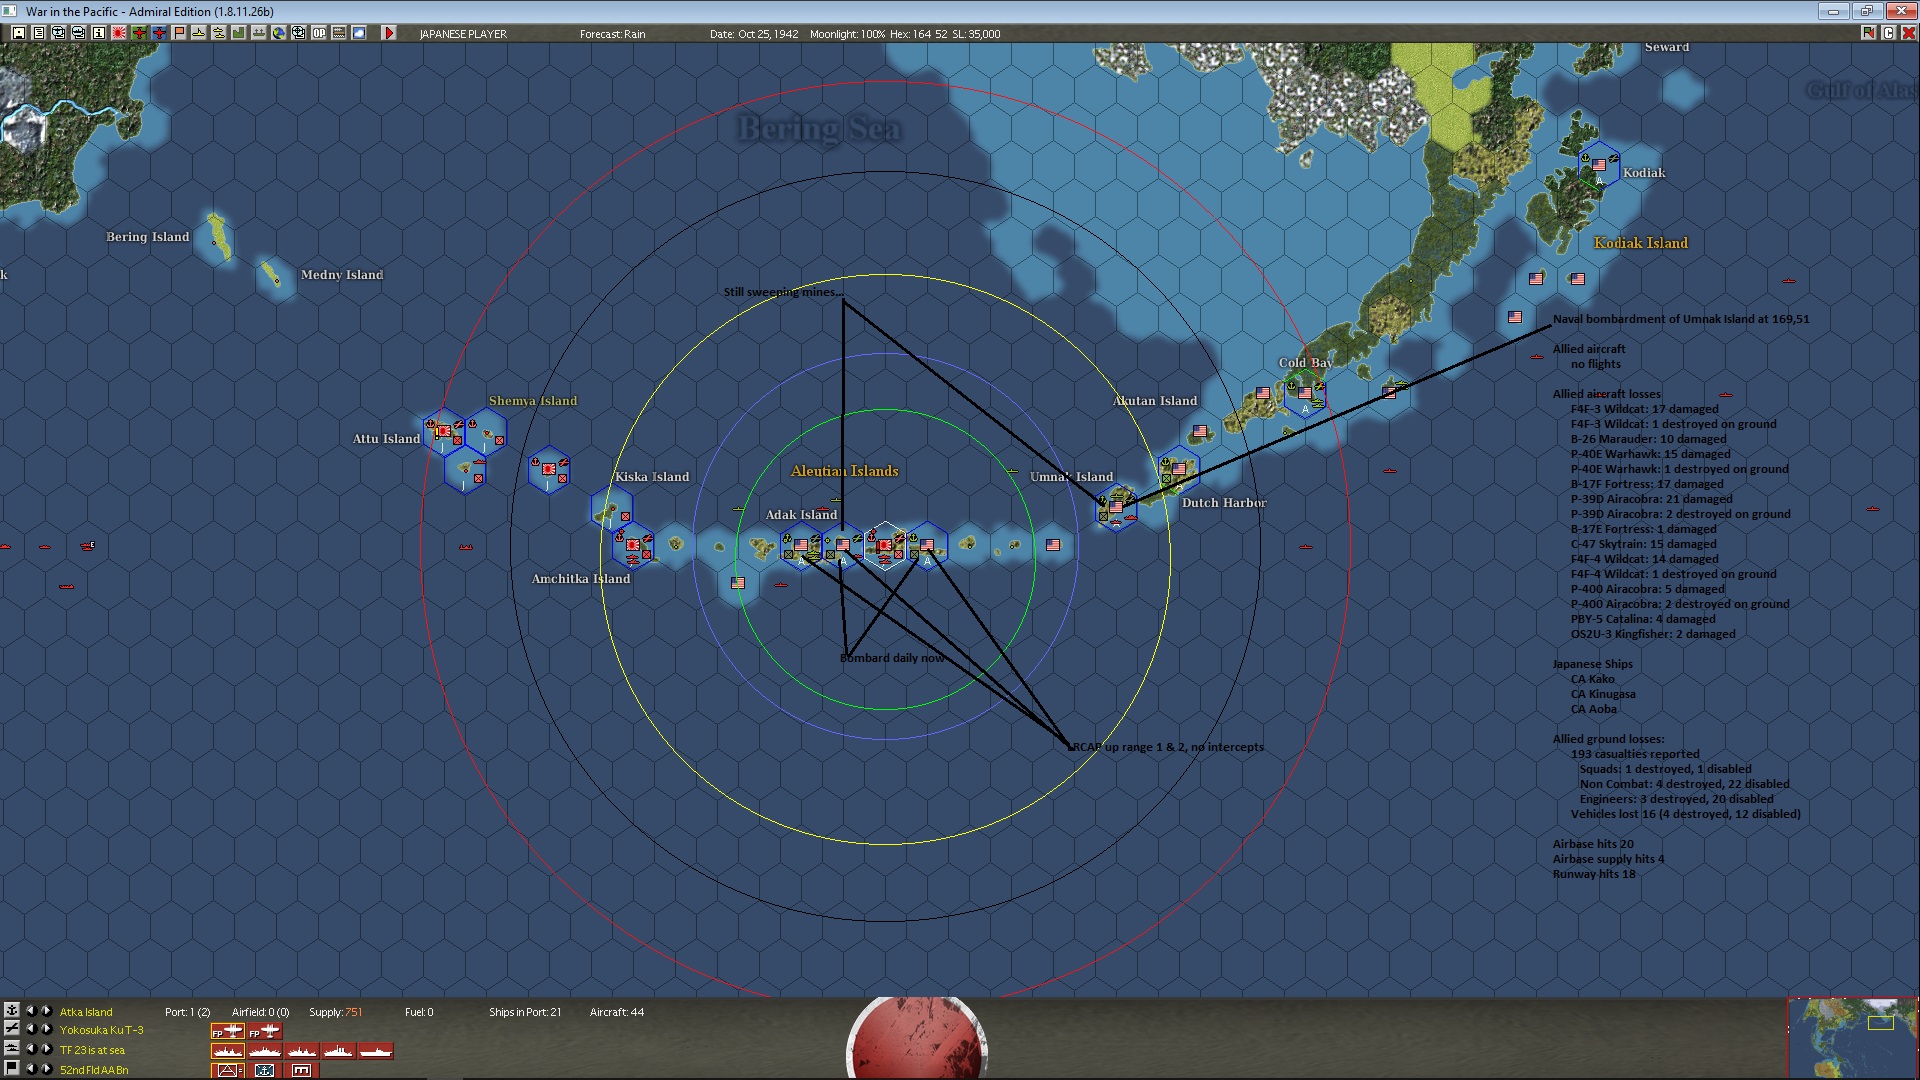This screenshot has height=1080, width=1920.
Task: Click the orange flag toolbar icon
Action: 179,33
